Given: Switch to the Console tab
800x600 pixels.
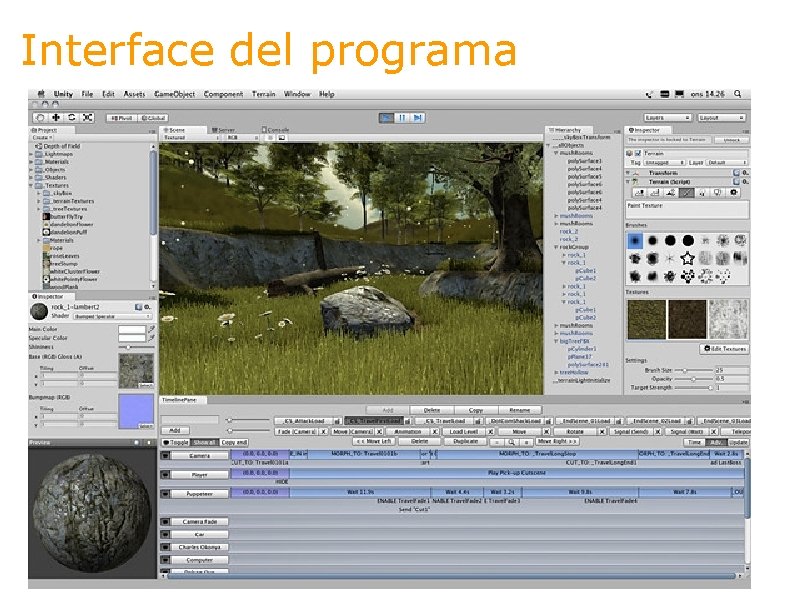Looking at the screenshot, I should pos(276,130).
